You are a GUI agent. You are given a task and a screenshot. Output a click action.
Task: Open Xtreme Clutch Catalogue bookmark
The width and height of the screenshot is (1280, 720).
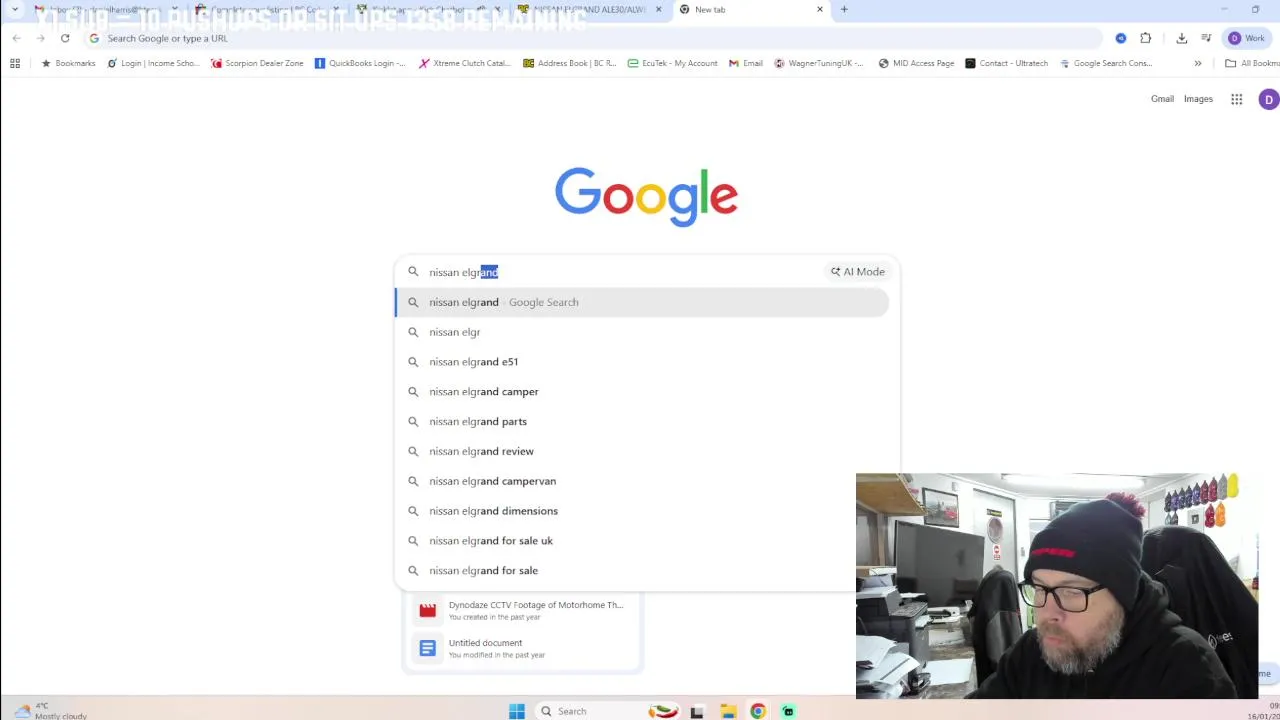click(x=465, y=63)
